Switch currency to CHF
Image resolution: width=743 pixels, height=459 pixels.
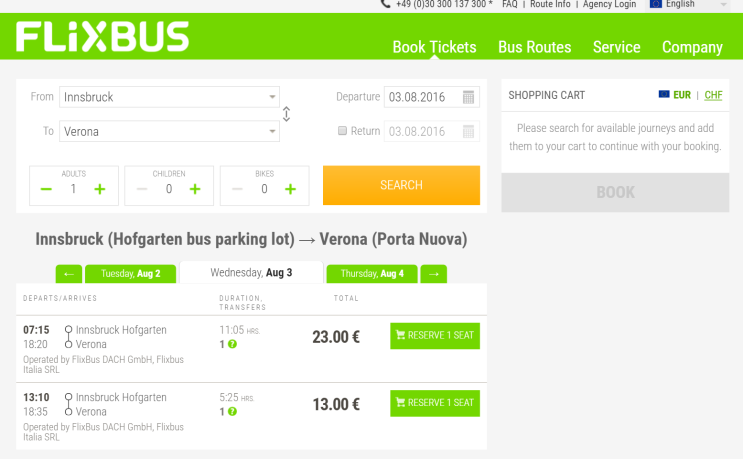(x=713, y=95)
